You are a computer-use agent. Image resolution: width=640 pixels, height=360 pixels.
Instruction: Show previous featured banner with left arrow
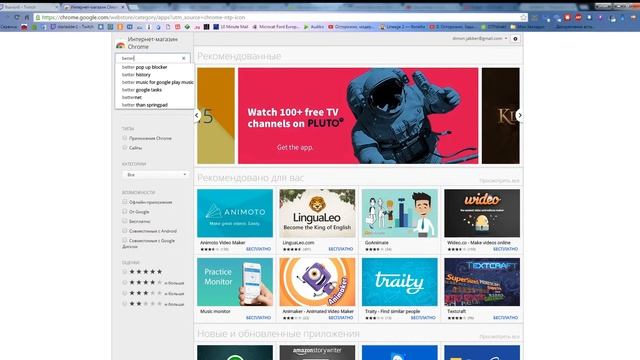coord(197,116)
